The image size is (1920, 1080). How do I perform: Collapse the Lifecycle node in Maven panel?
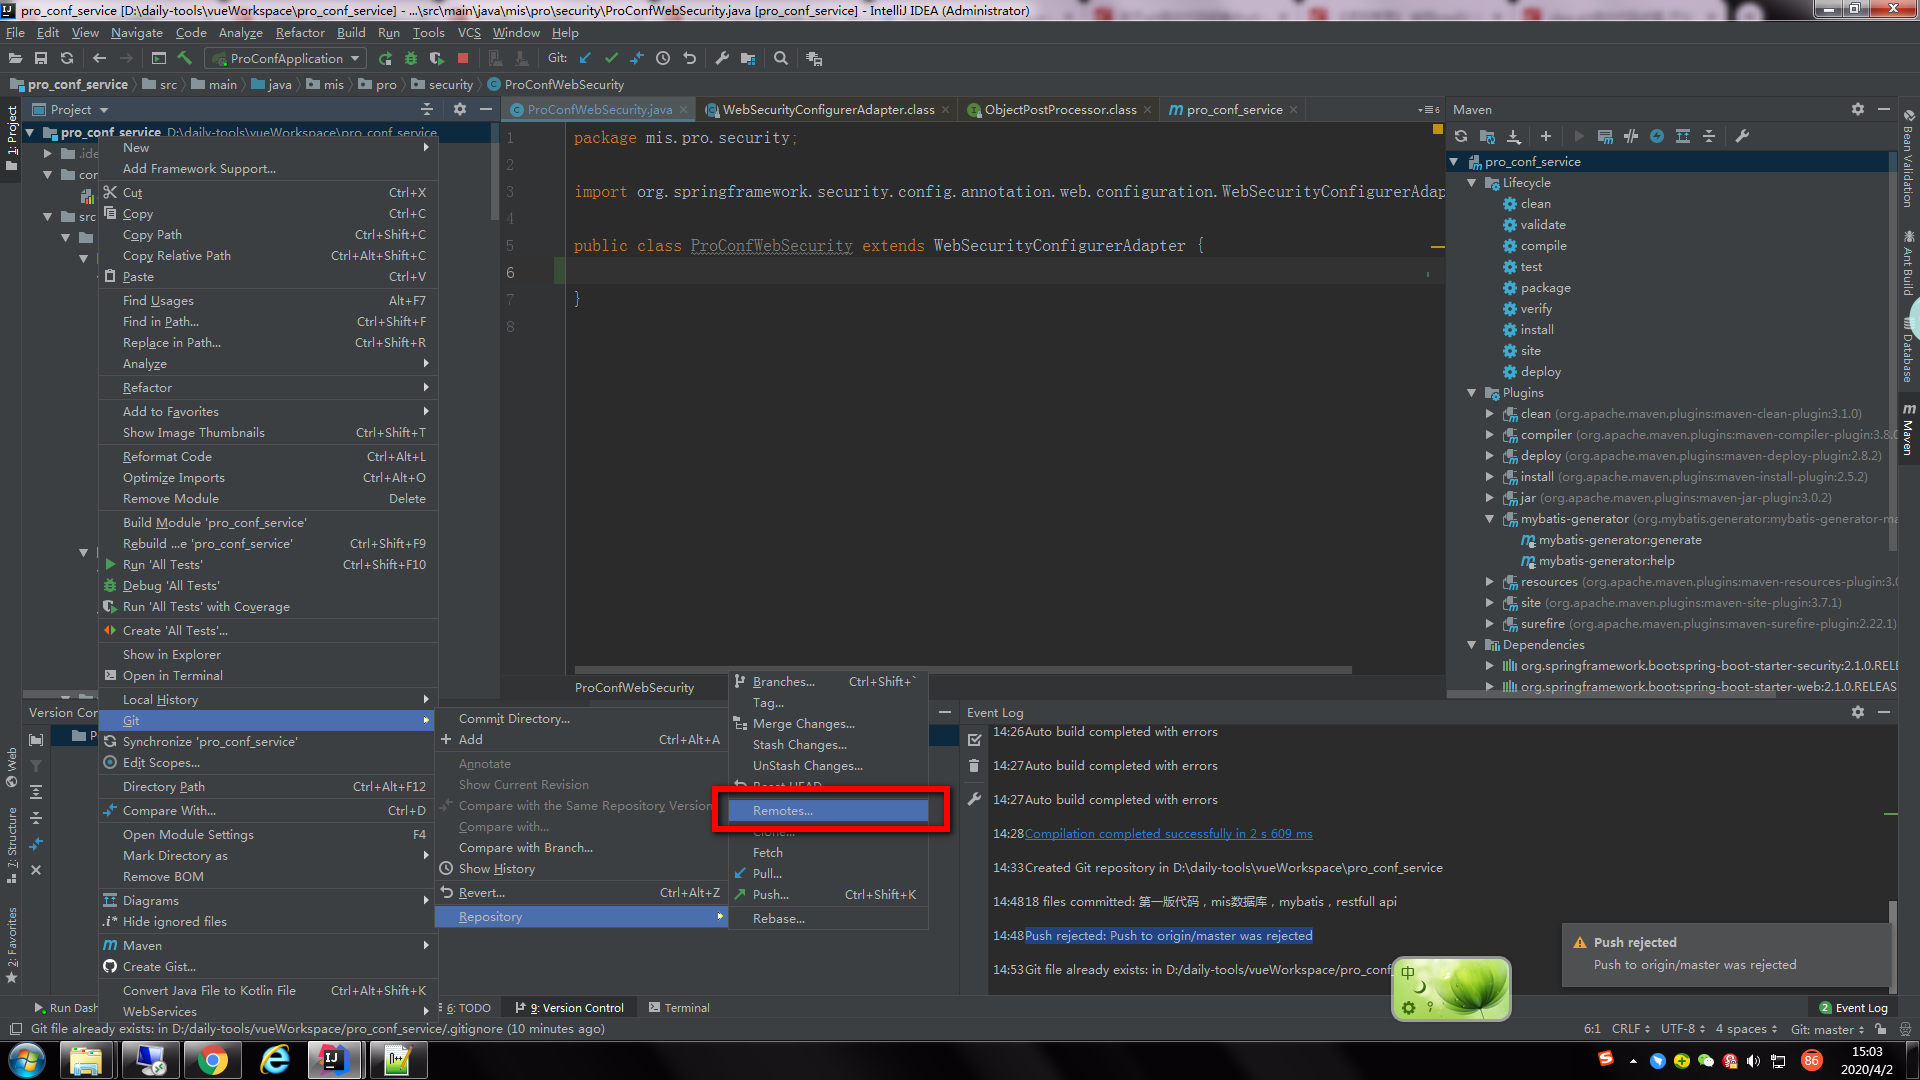[x=1472, y=182]
